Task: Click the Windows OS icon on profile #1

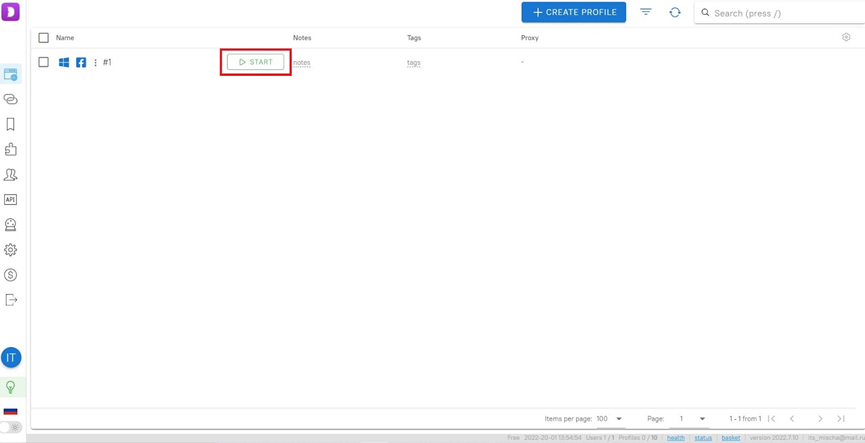Action: [64, 62]
